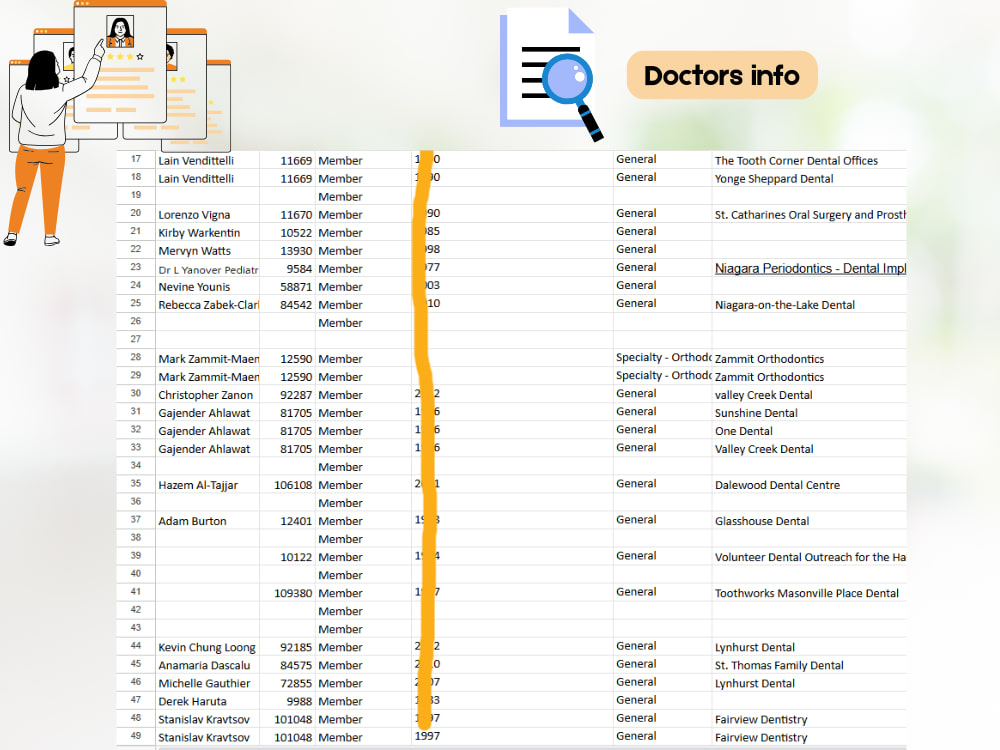Click the document search magnifier icon
Viewport: 1000px width, 750px height.
(x=550, y=73)
